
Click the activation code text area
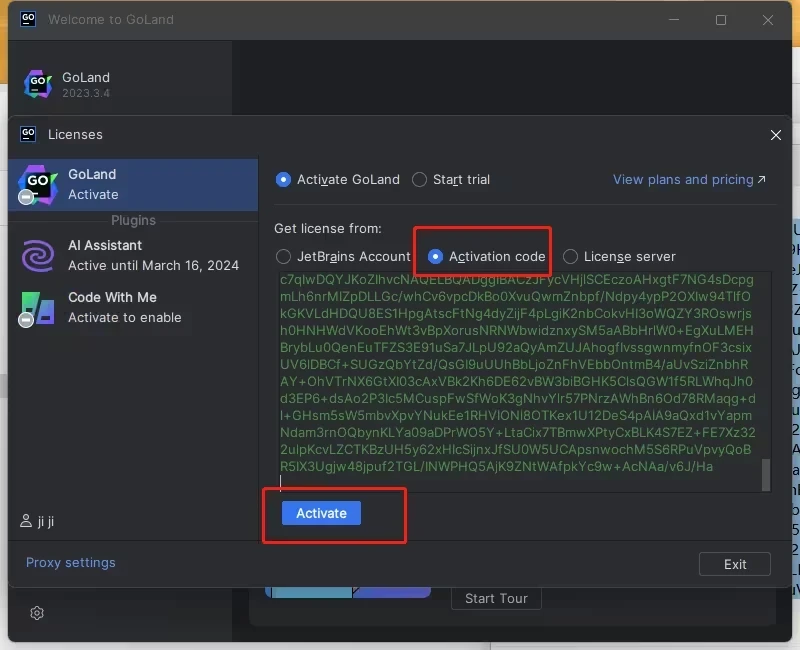(x=518, y=382)
